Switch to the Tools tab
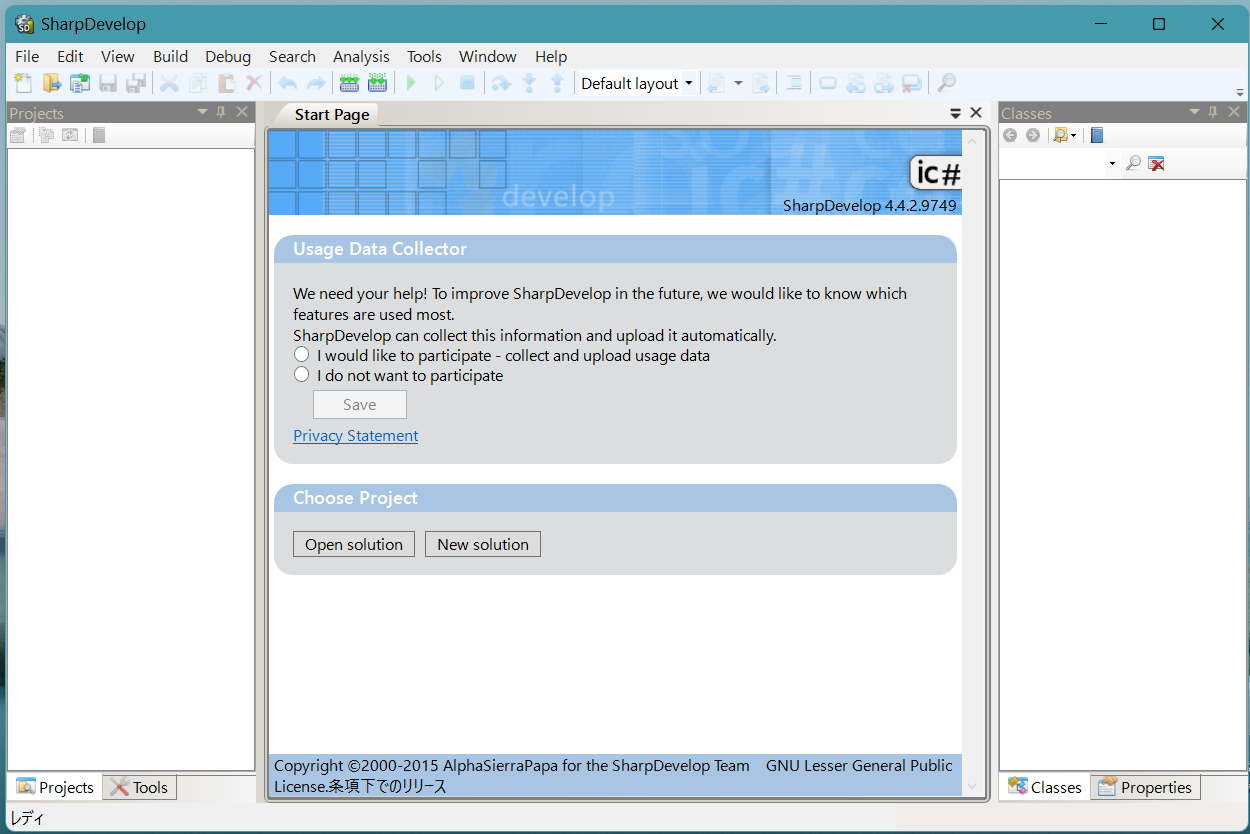This screenshot has height=834, width=1250. tap(139, 787)
